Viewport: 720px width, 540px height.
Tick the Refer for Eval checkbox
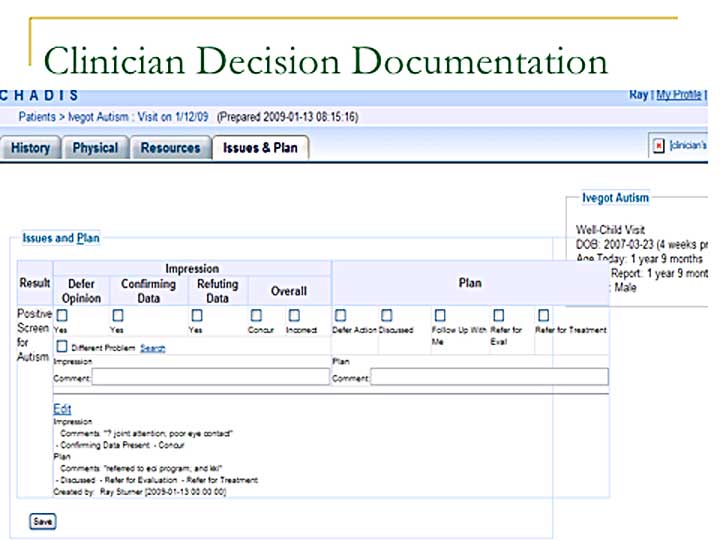[499, 315]
